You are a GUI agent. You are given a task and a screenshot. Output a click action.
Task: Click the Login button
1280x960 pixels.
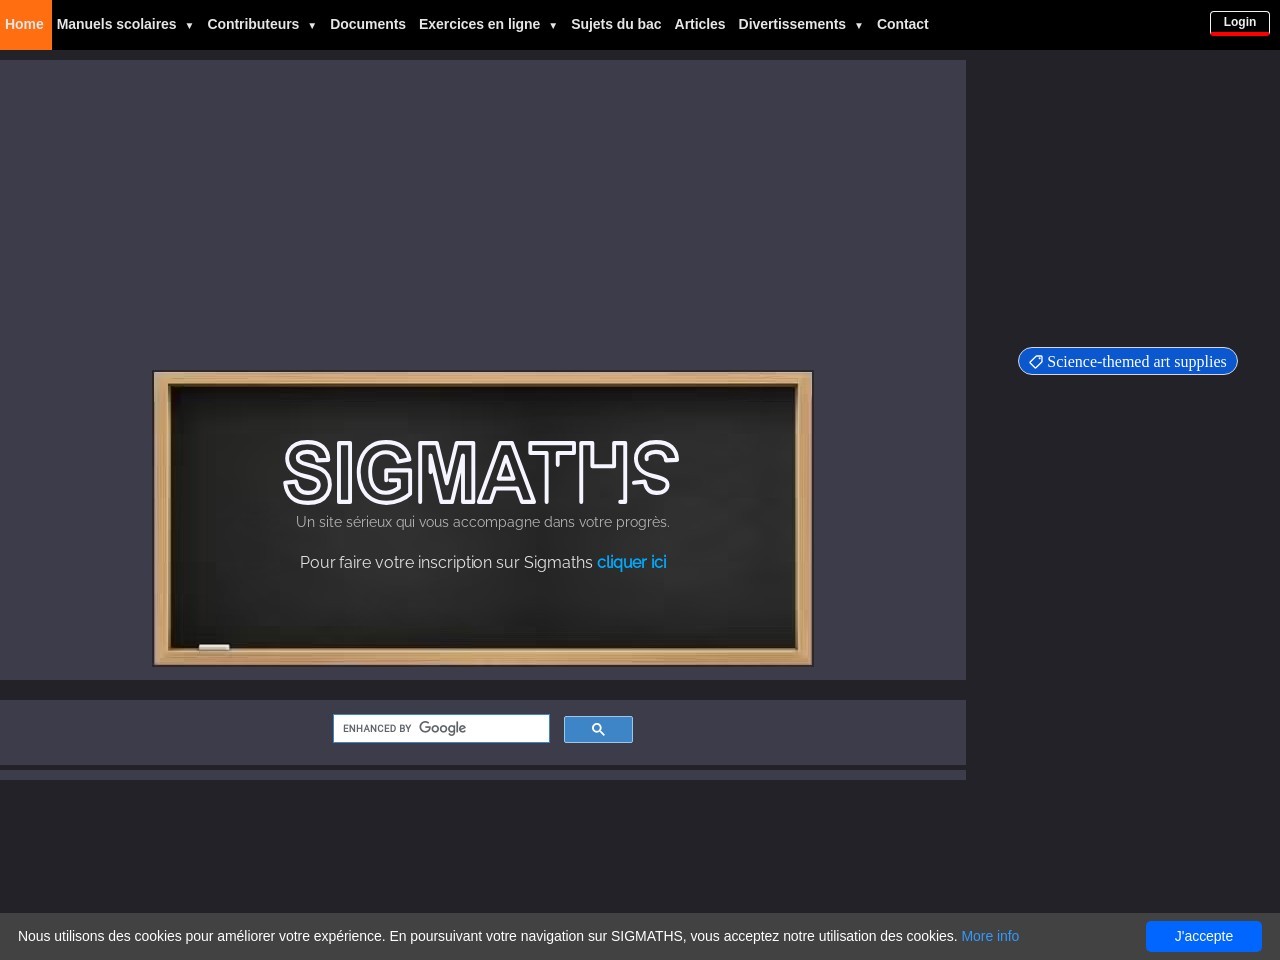point(1240,22)
